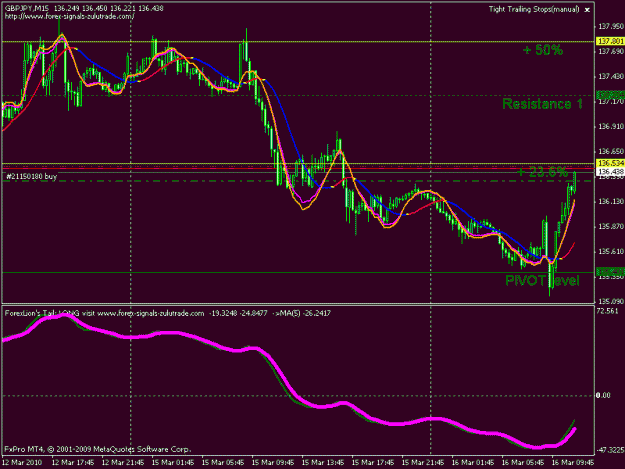This screenshot has width=625, height=469.
Task: Click the expert advisor disabled cross icon
Action: coord(587,10)
